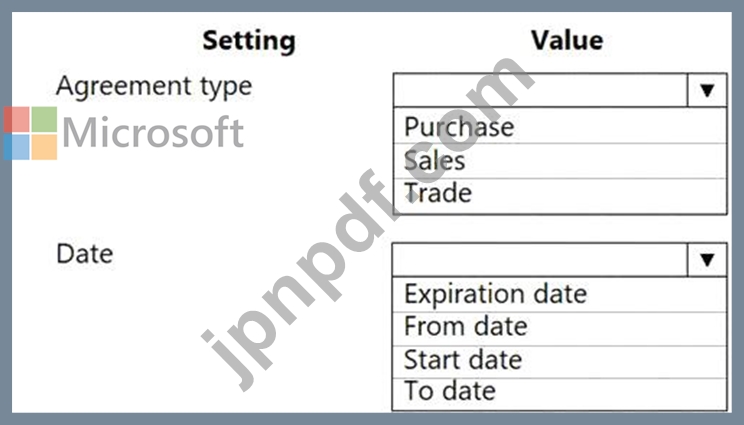Image resolution: width=744 pixels, height=425 pixels.
Task: Select the To date option
Action: coord(449,391)
